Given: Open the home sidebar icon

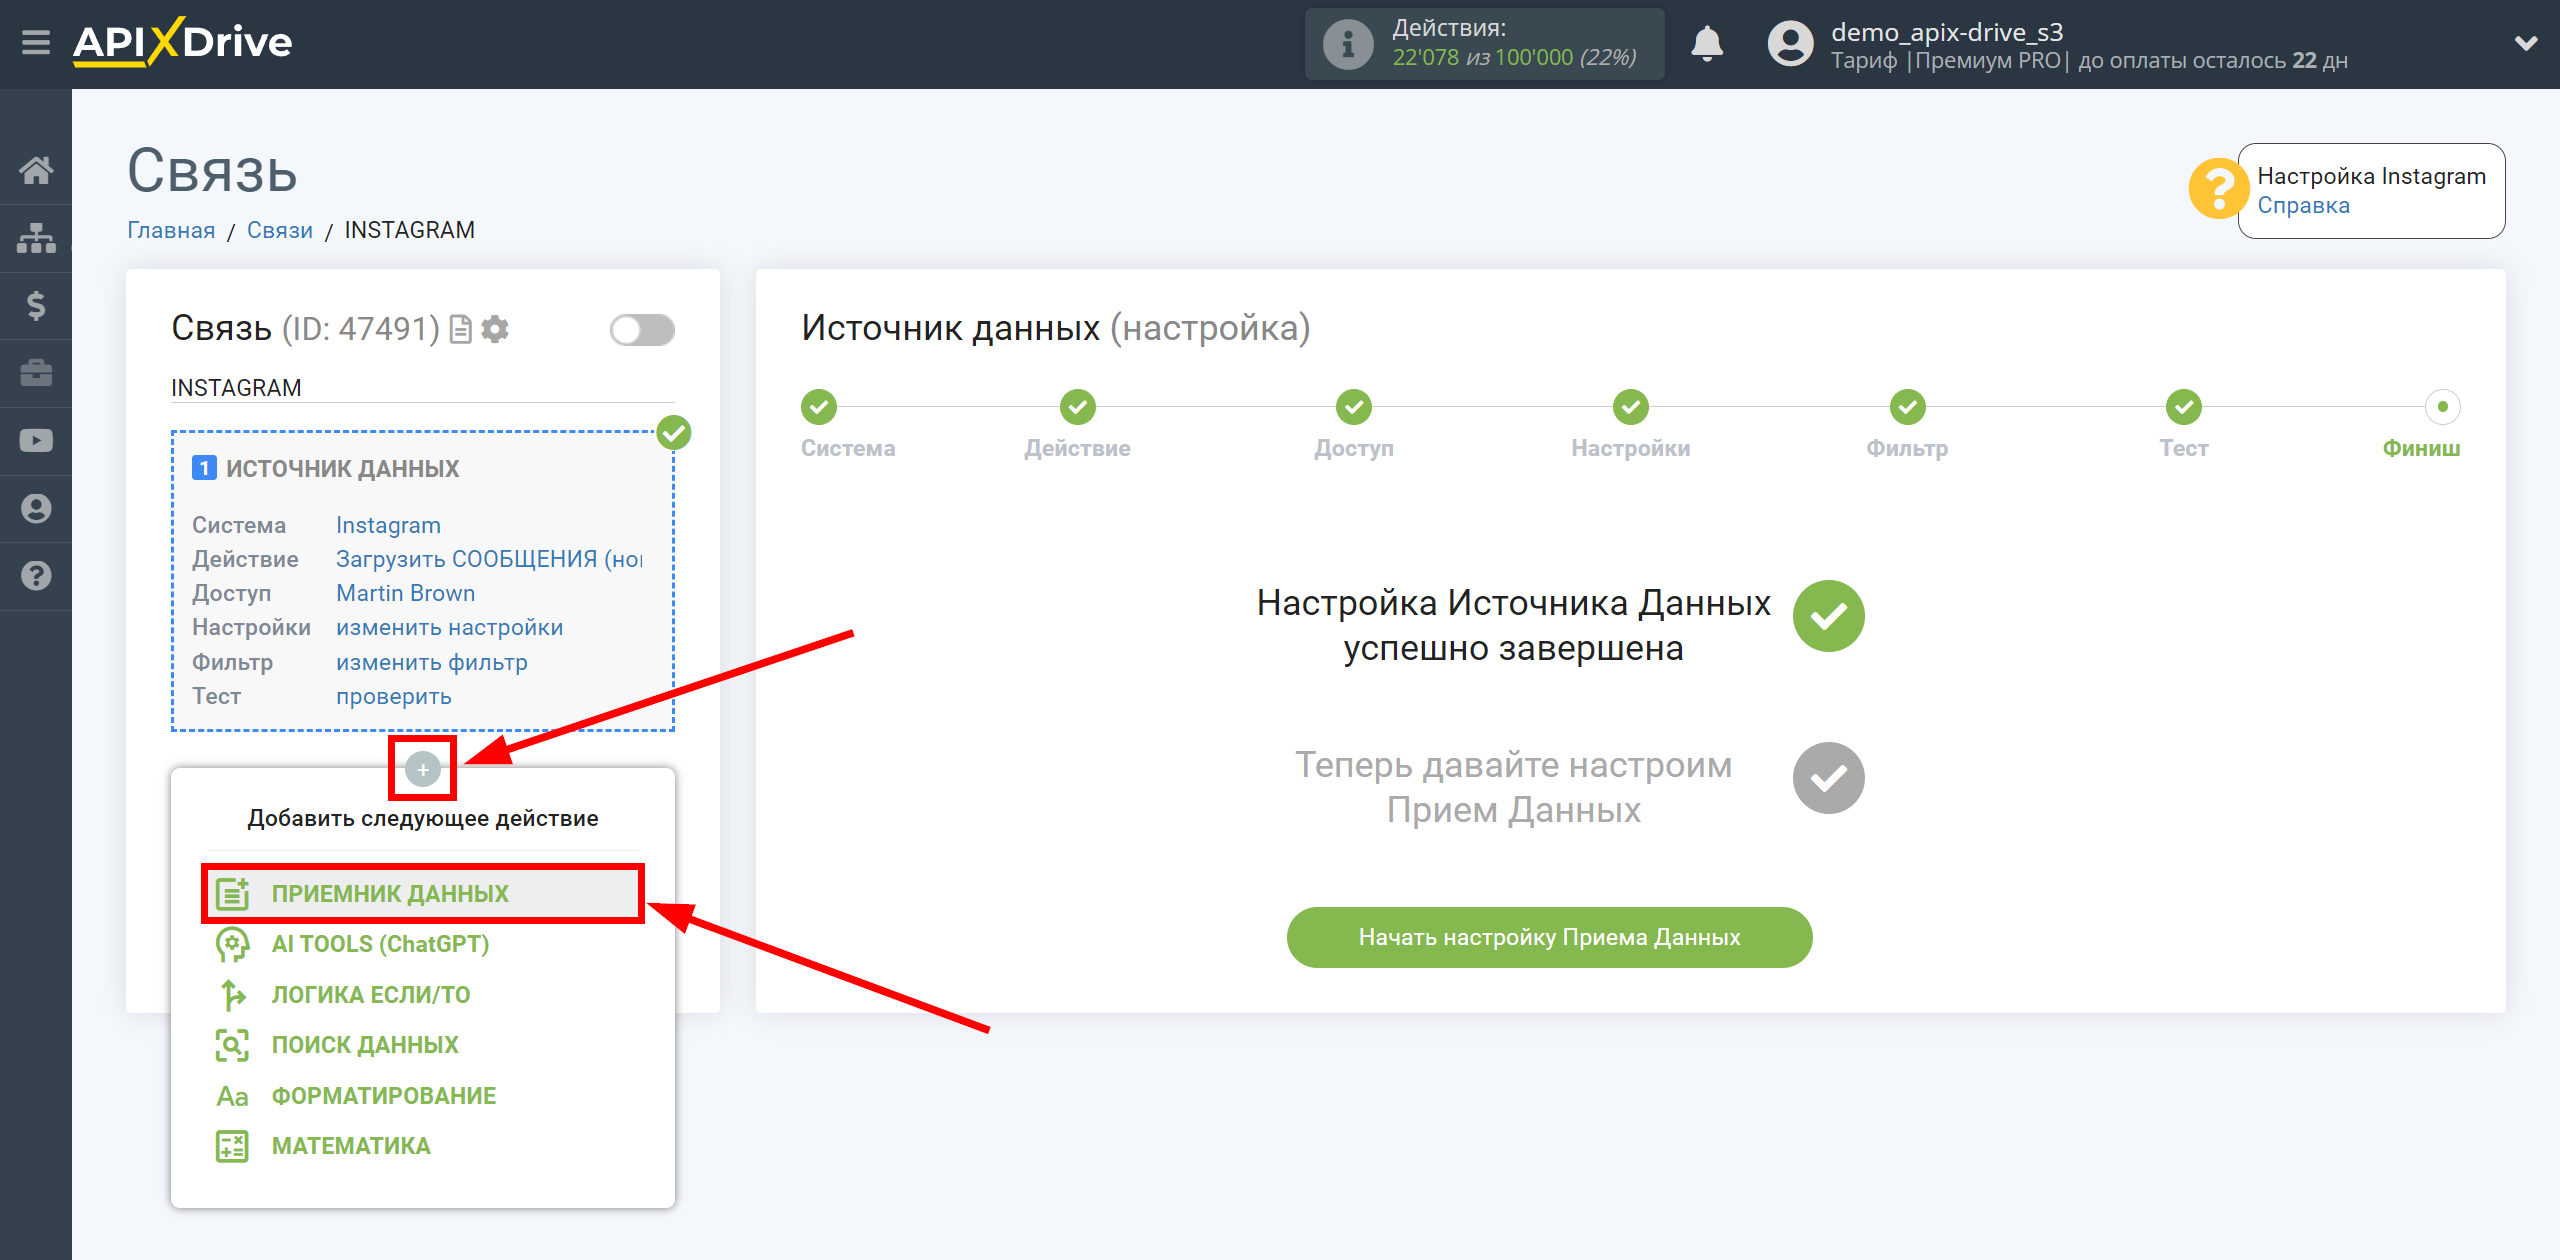Looking at the screenshot, I should [x=36, y=170].
